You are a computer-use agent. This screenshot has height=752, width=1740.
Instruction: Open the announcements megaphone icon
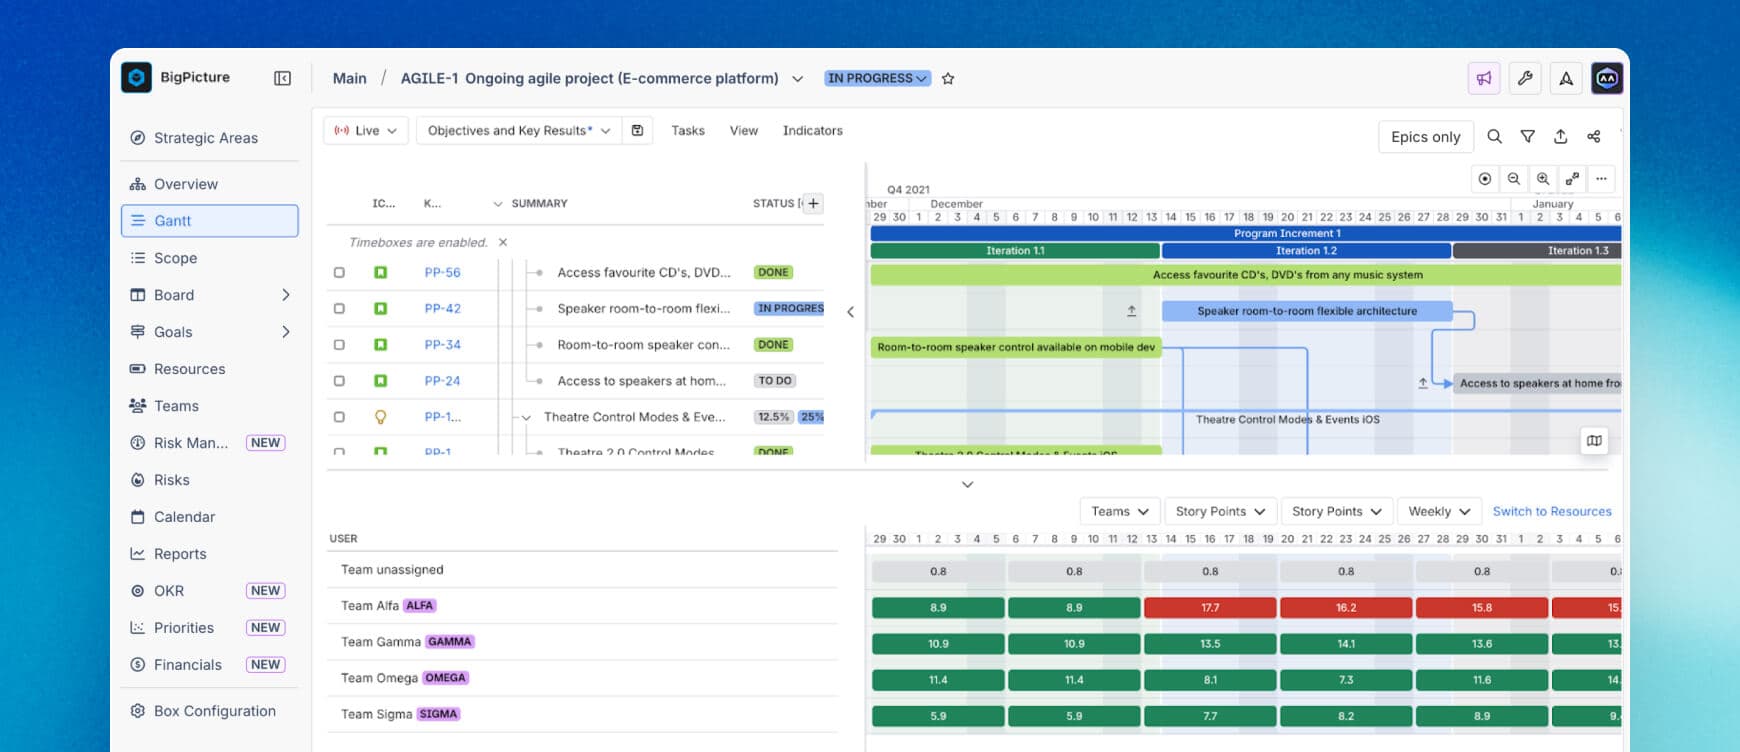click(1484, 78)
